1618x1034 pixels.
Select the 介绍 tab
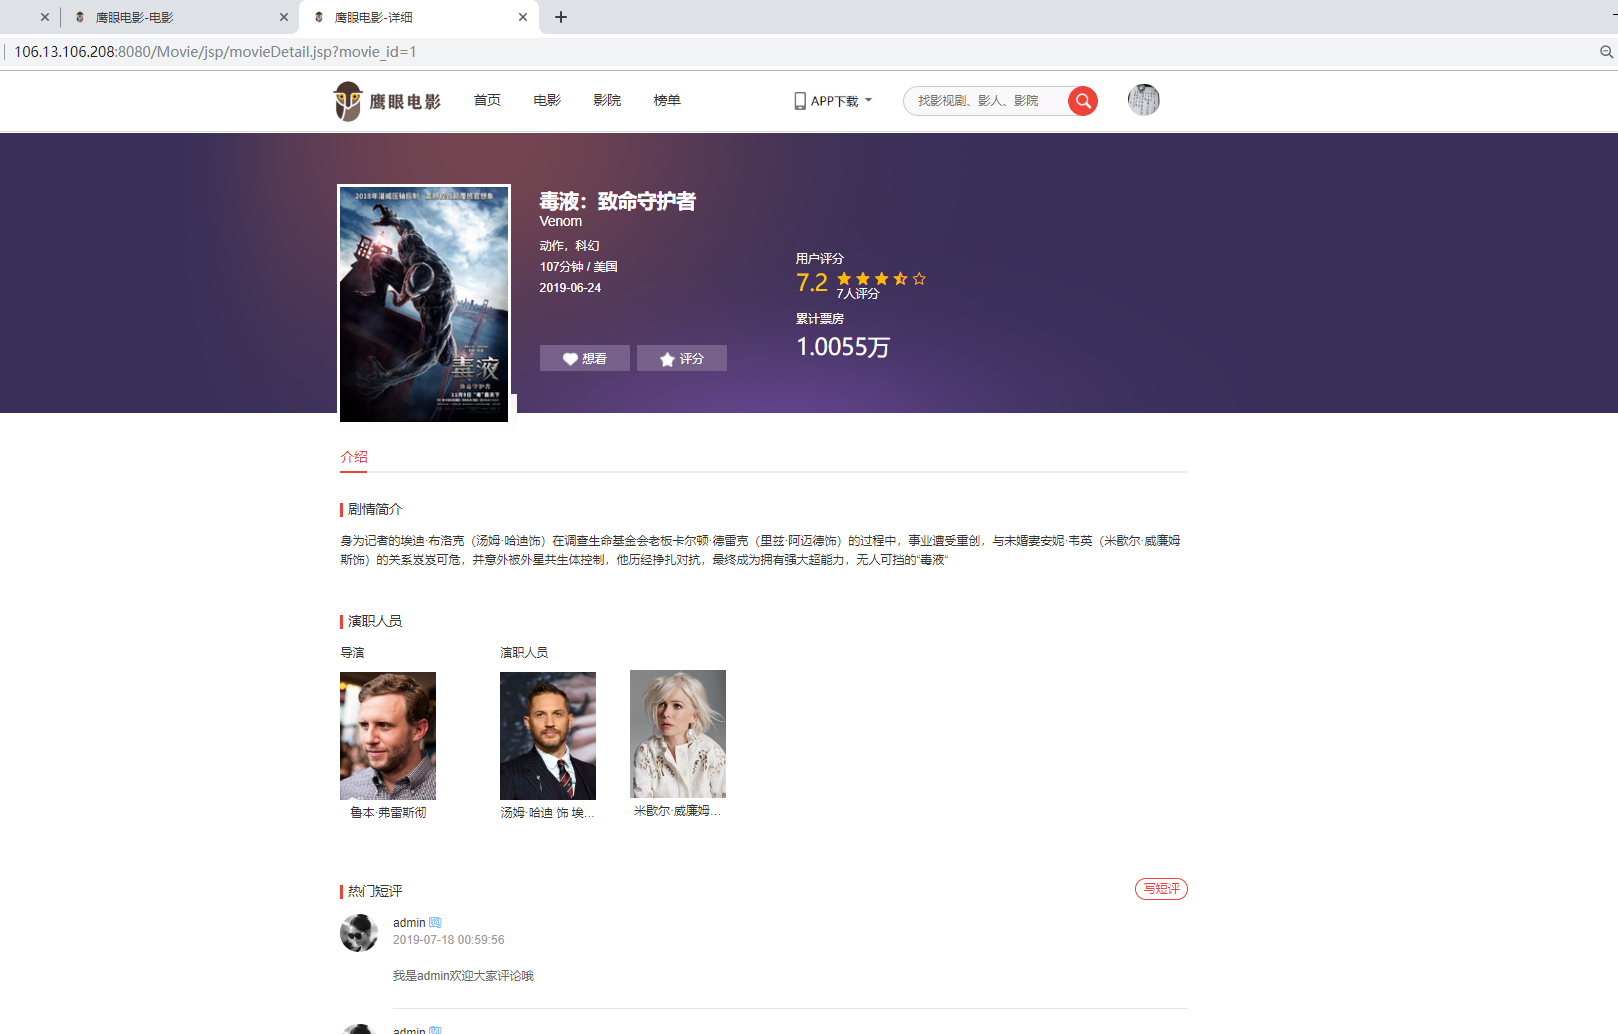(x=353, y=457)
